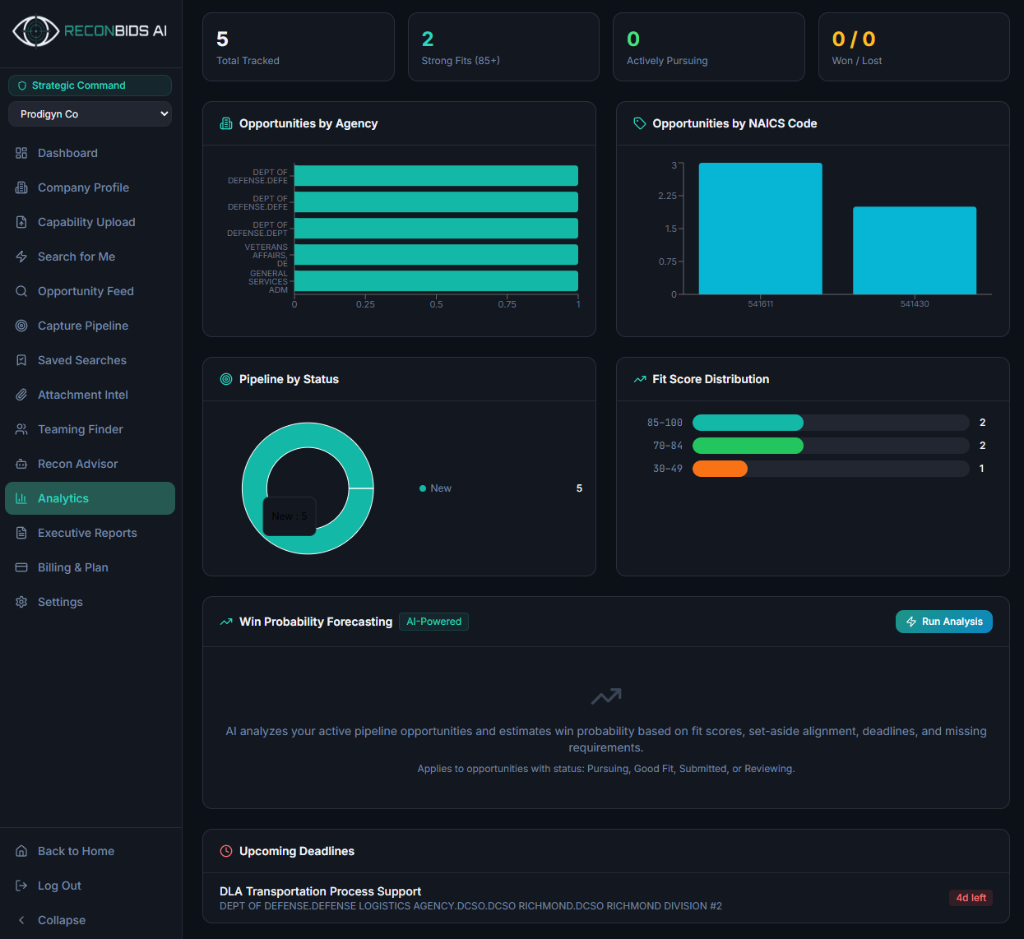Go to Opportunity Feed page
Viewport: 1024px width, 939px height.
(x=90, y=291)
